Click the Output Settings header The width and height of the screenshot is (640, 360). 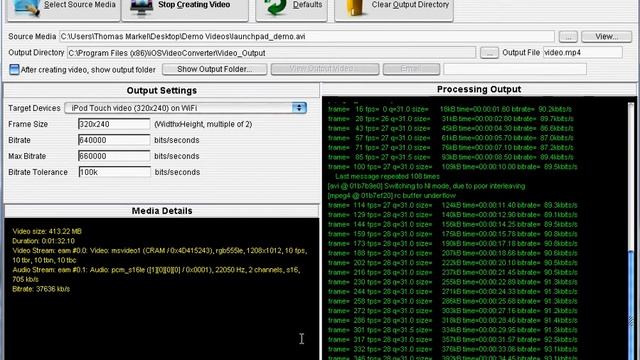(x=162, y=91)
